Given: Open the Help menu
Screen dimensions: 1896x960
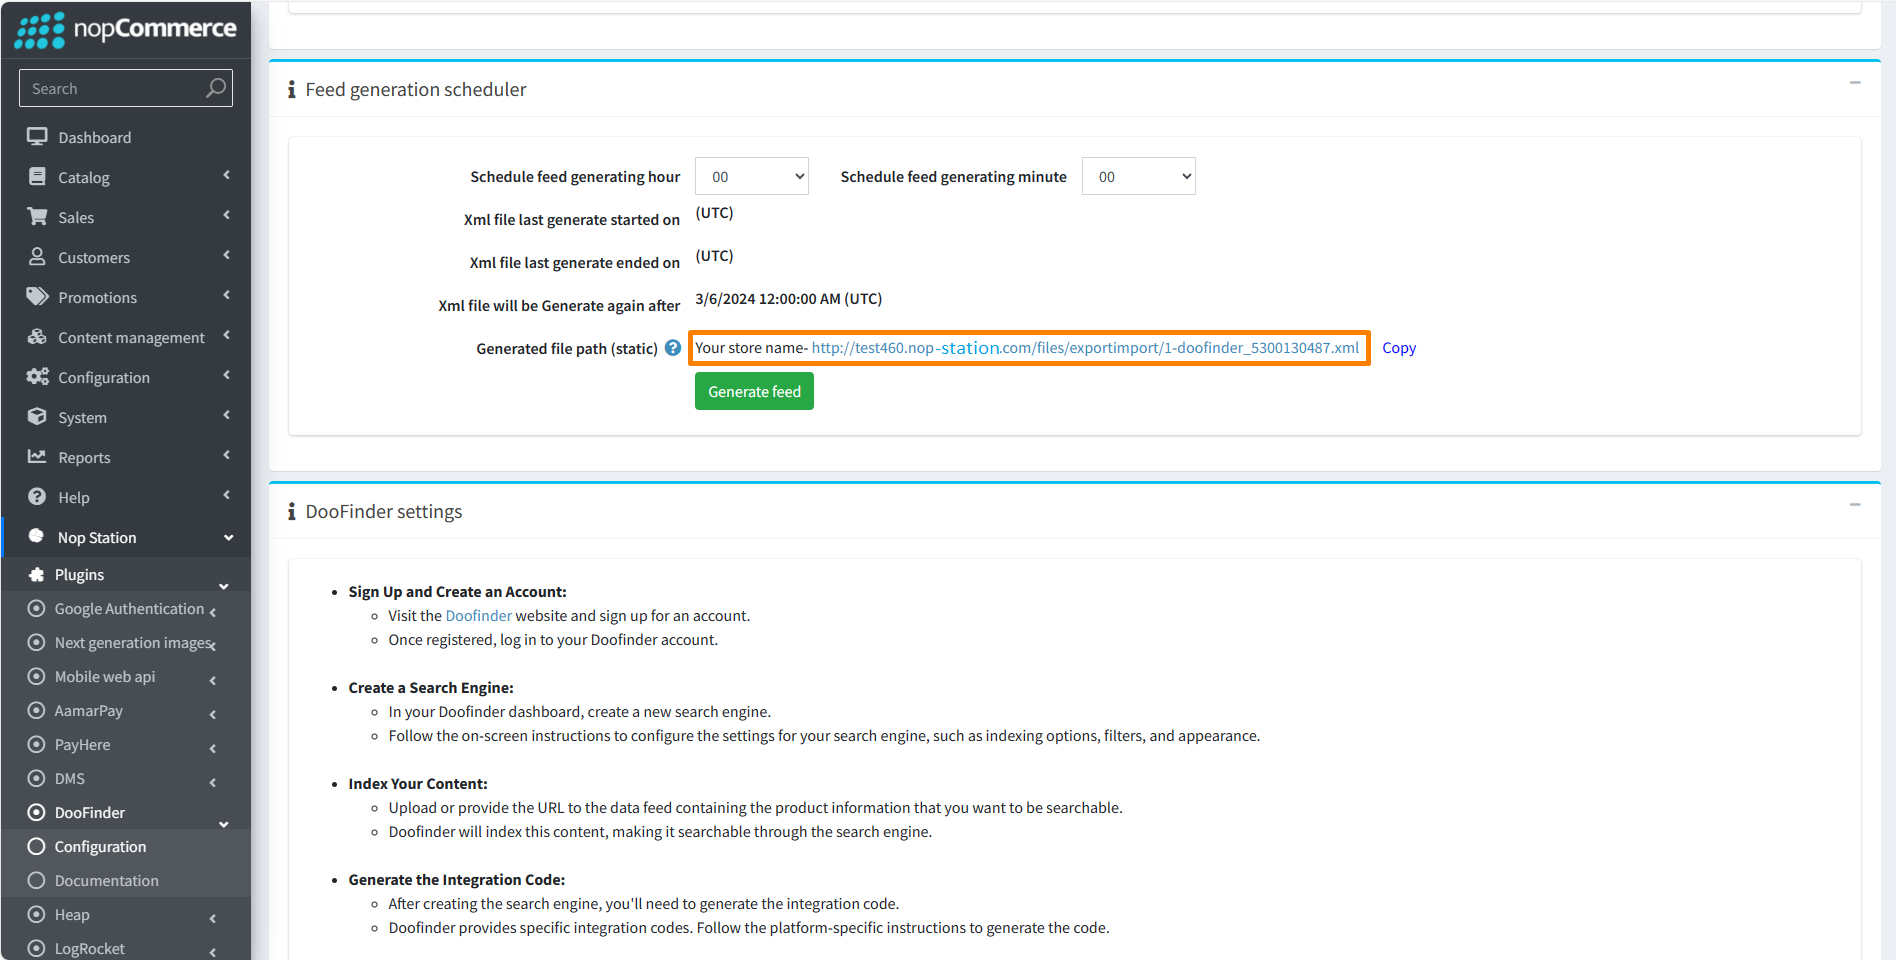Looking at the screenshot, I should click(x=126, y=497).
